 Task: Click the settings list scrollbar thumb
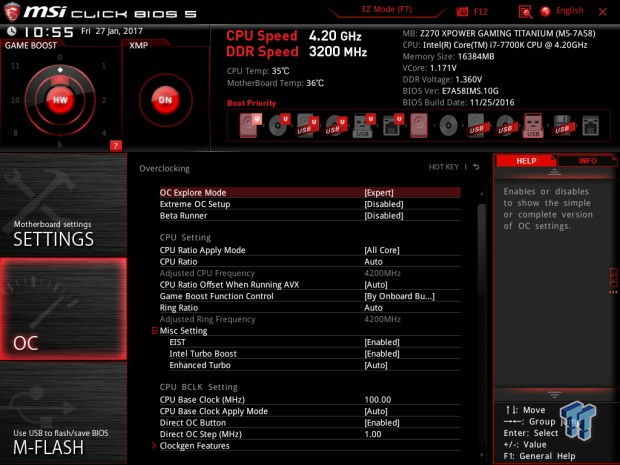coord(482,249)
